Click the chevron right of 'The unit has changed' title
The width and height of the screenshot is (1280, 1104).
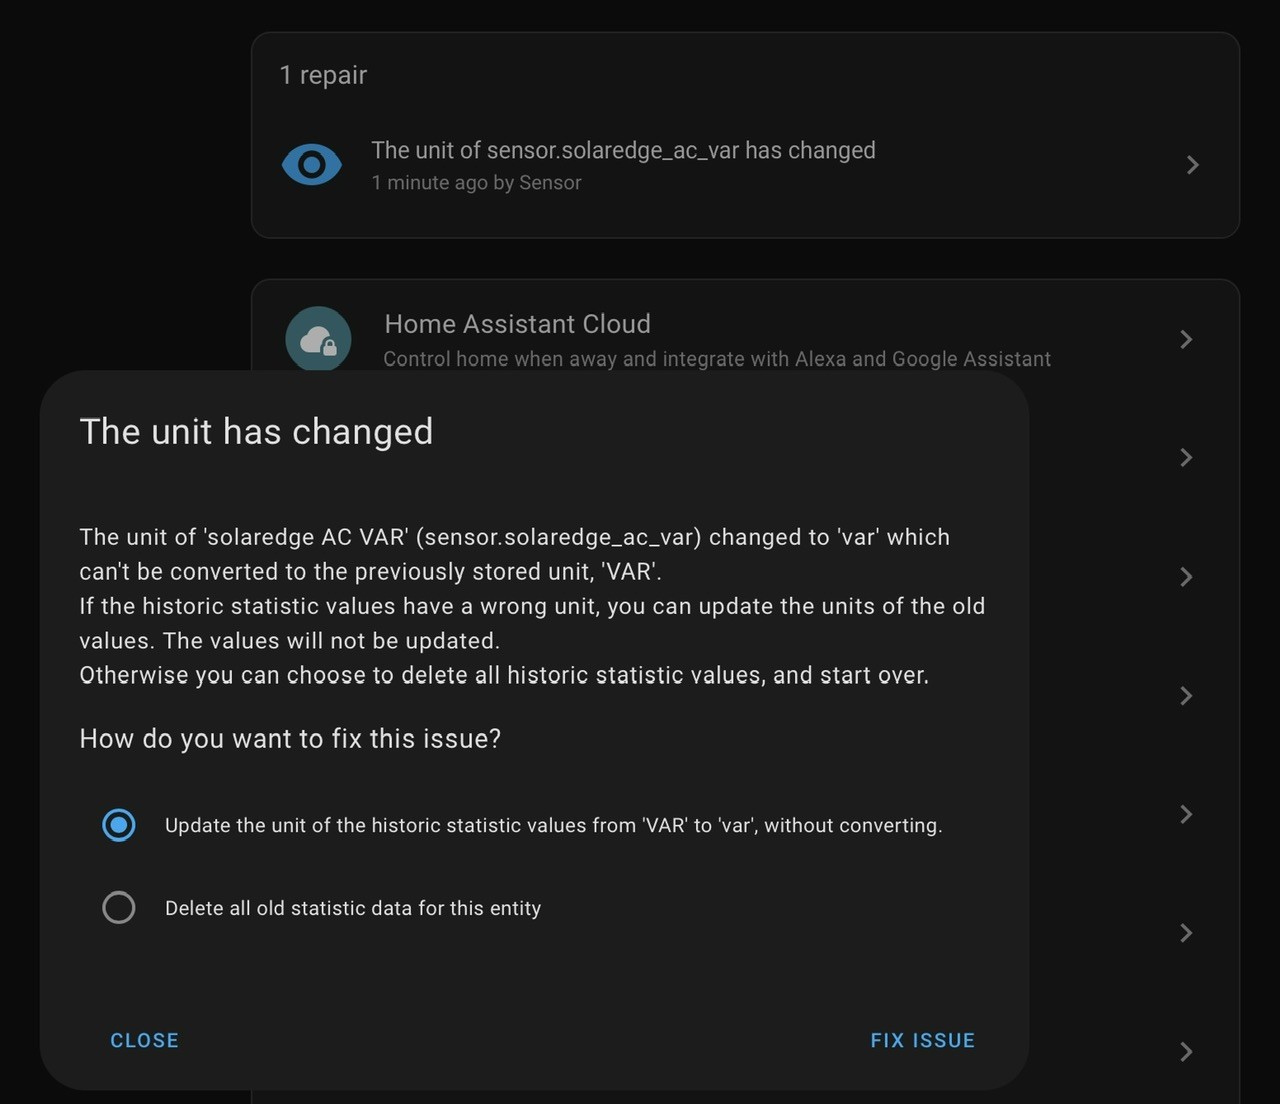pyautogui.click(x=1186, y=457)
